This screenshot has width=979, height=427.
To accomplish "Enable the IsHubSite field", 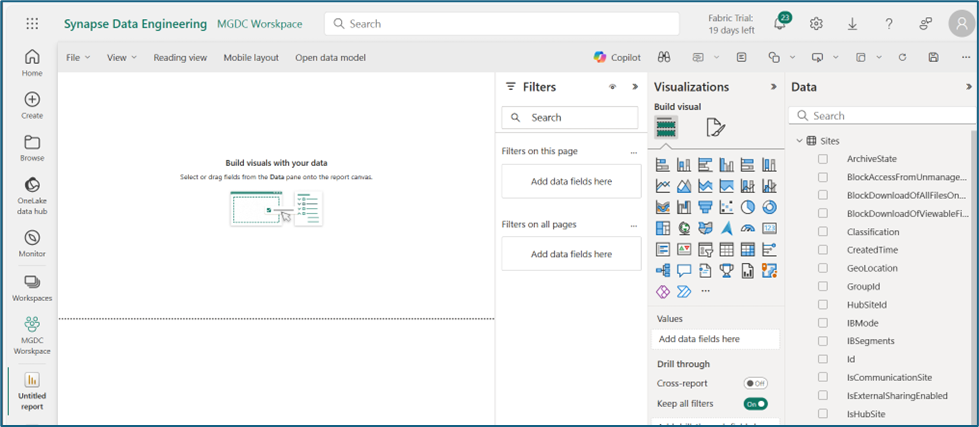I will point(823,413).
